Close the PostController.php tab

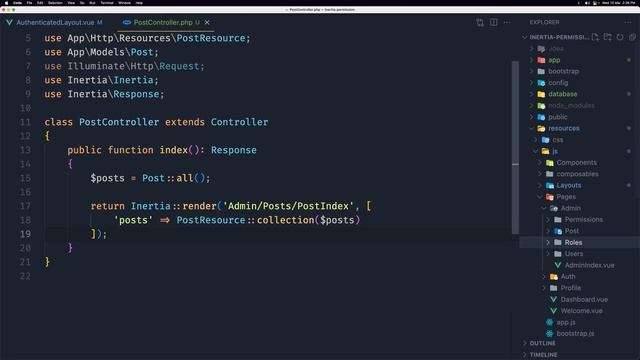pyautogui.click(x=207, y=22)
